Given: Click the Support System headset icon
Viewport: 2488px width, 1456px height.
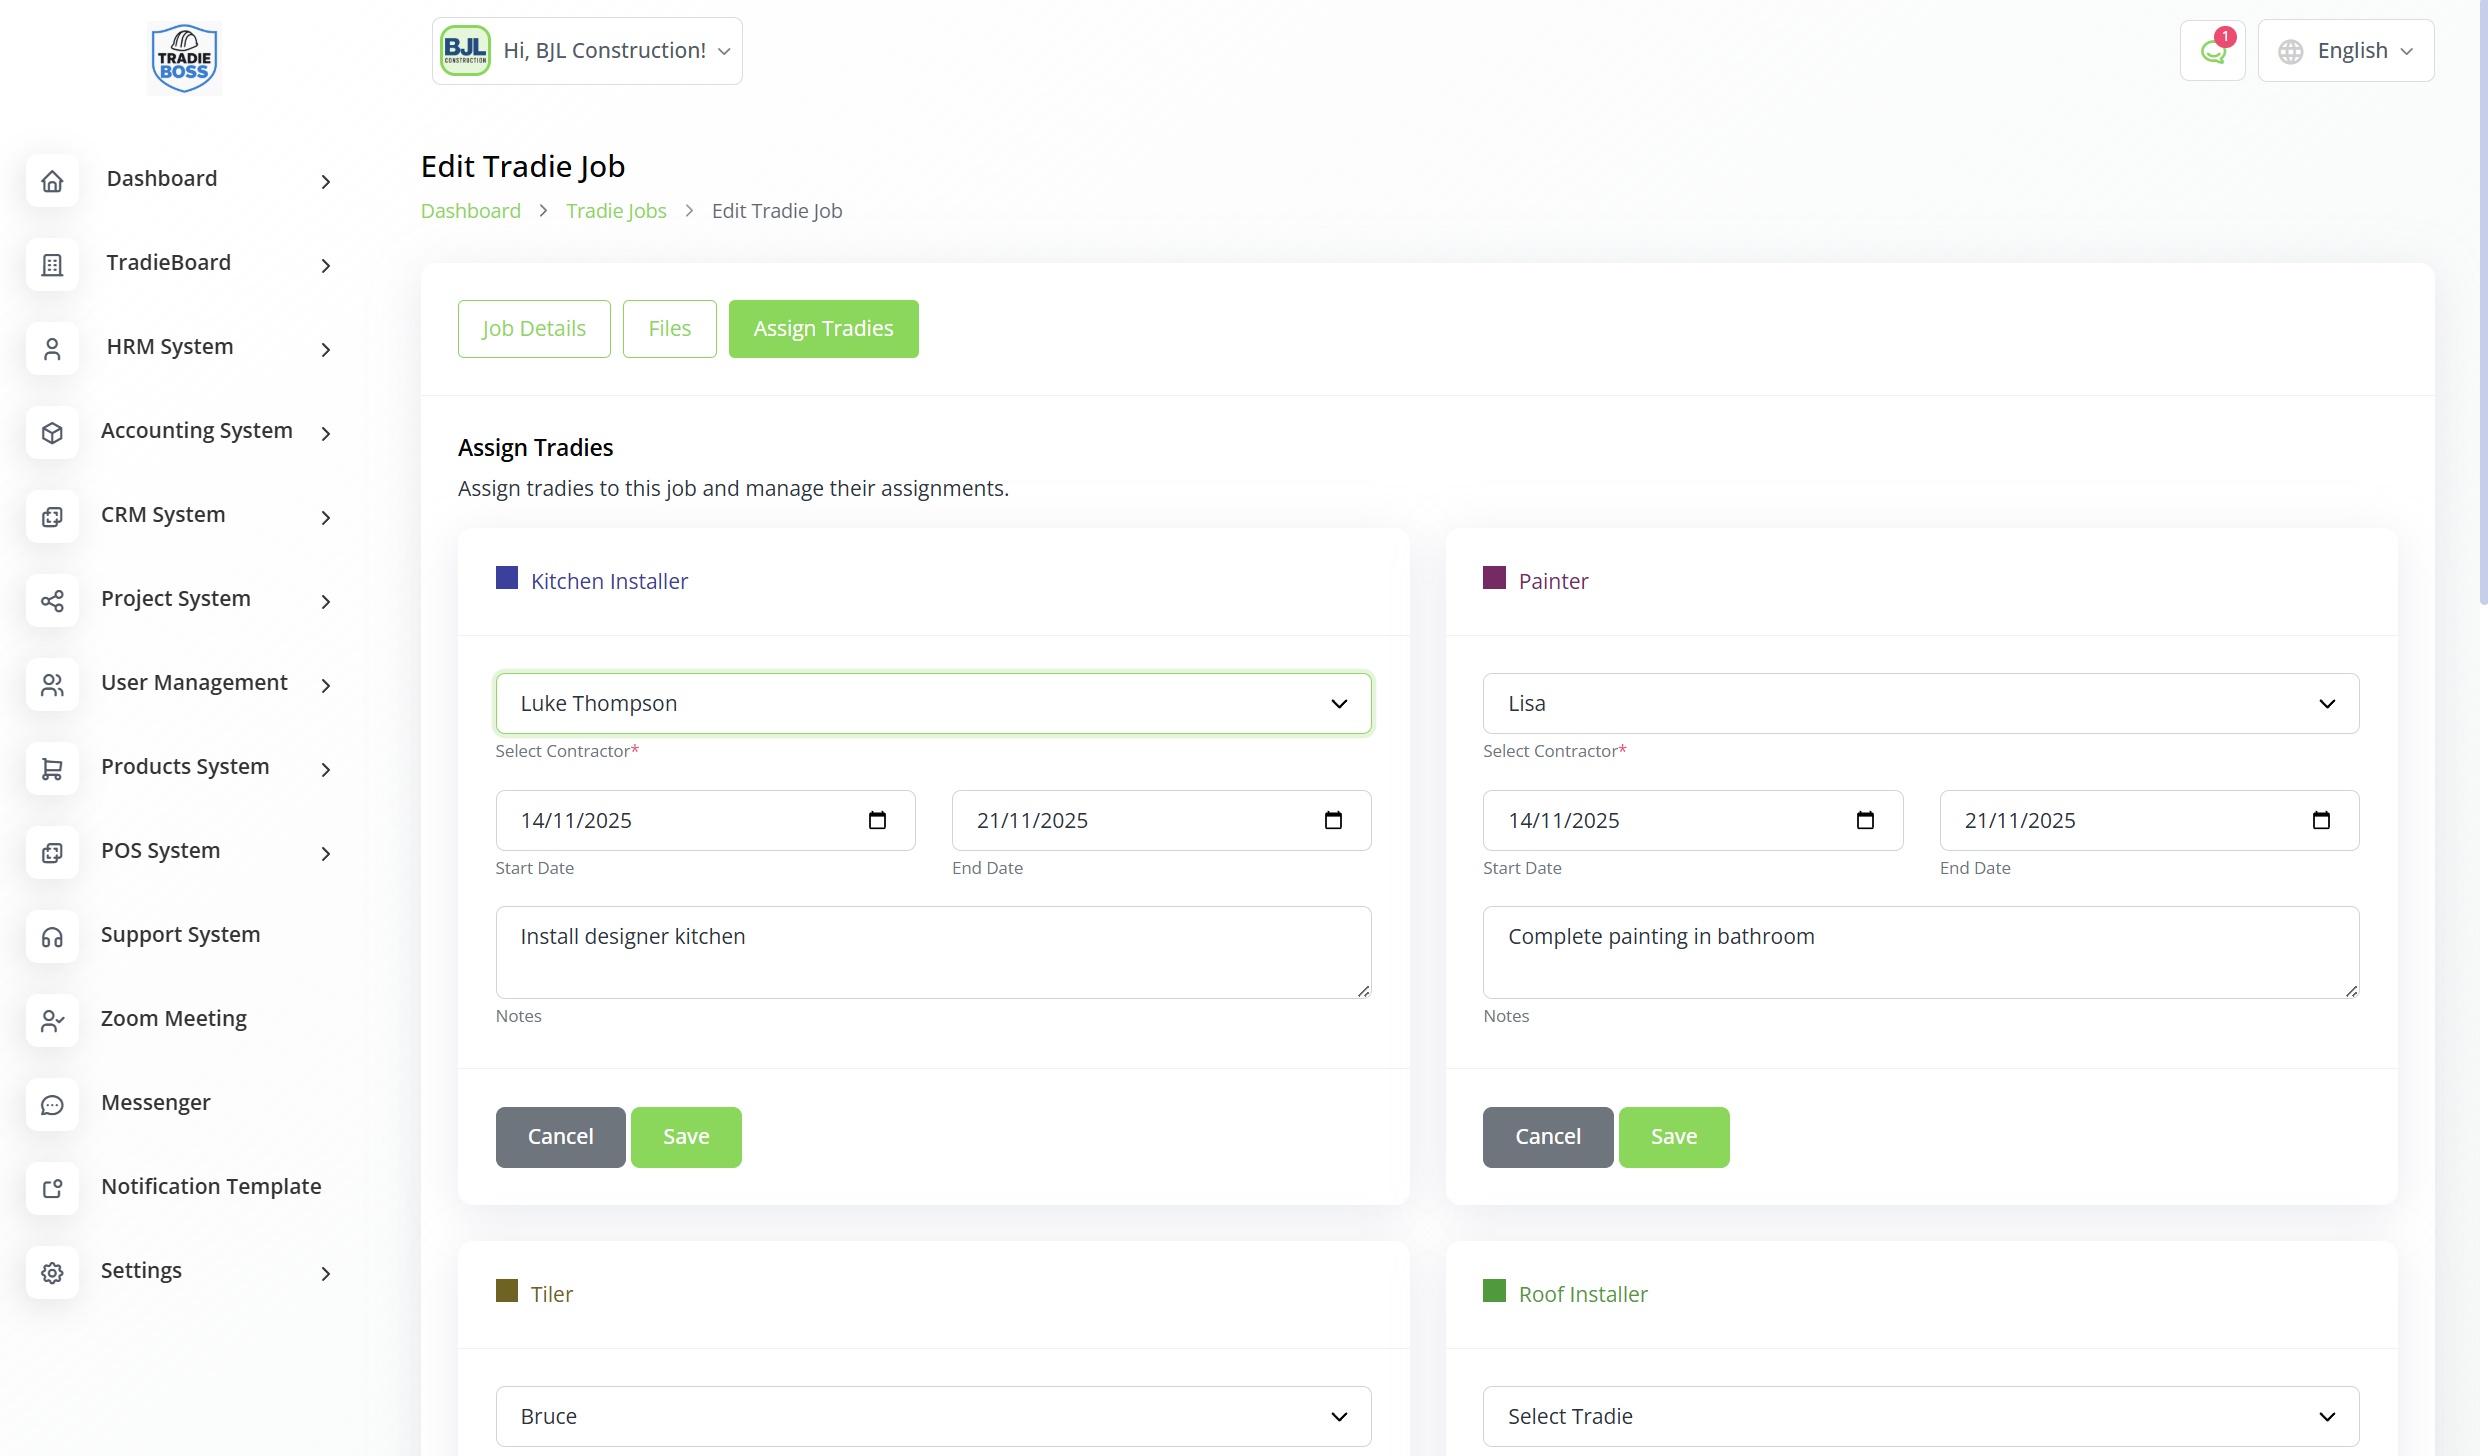Looking at the screenshot, I should (52, 936).
